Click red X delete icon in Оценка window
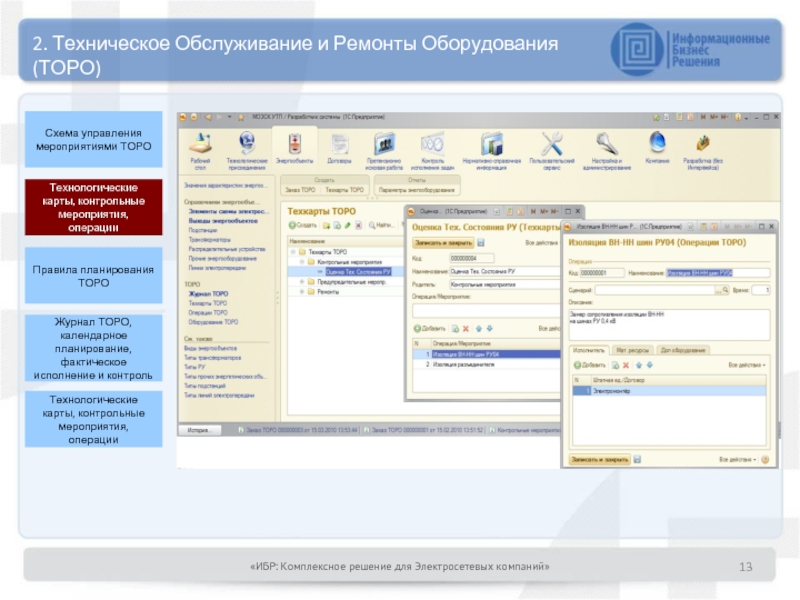Screen dimensions: 800x600 (466, 329)
